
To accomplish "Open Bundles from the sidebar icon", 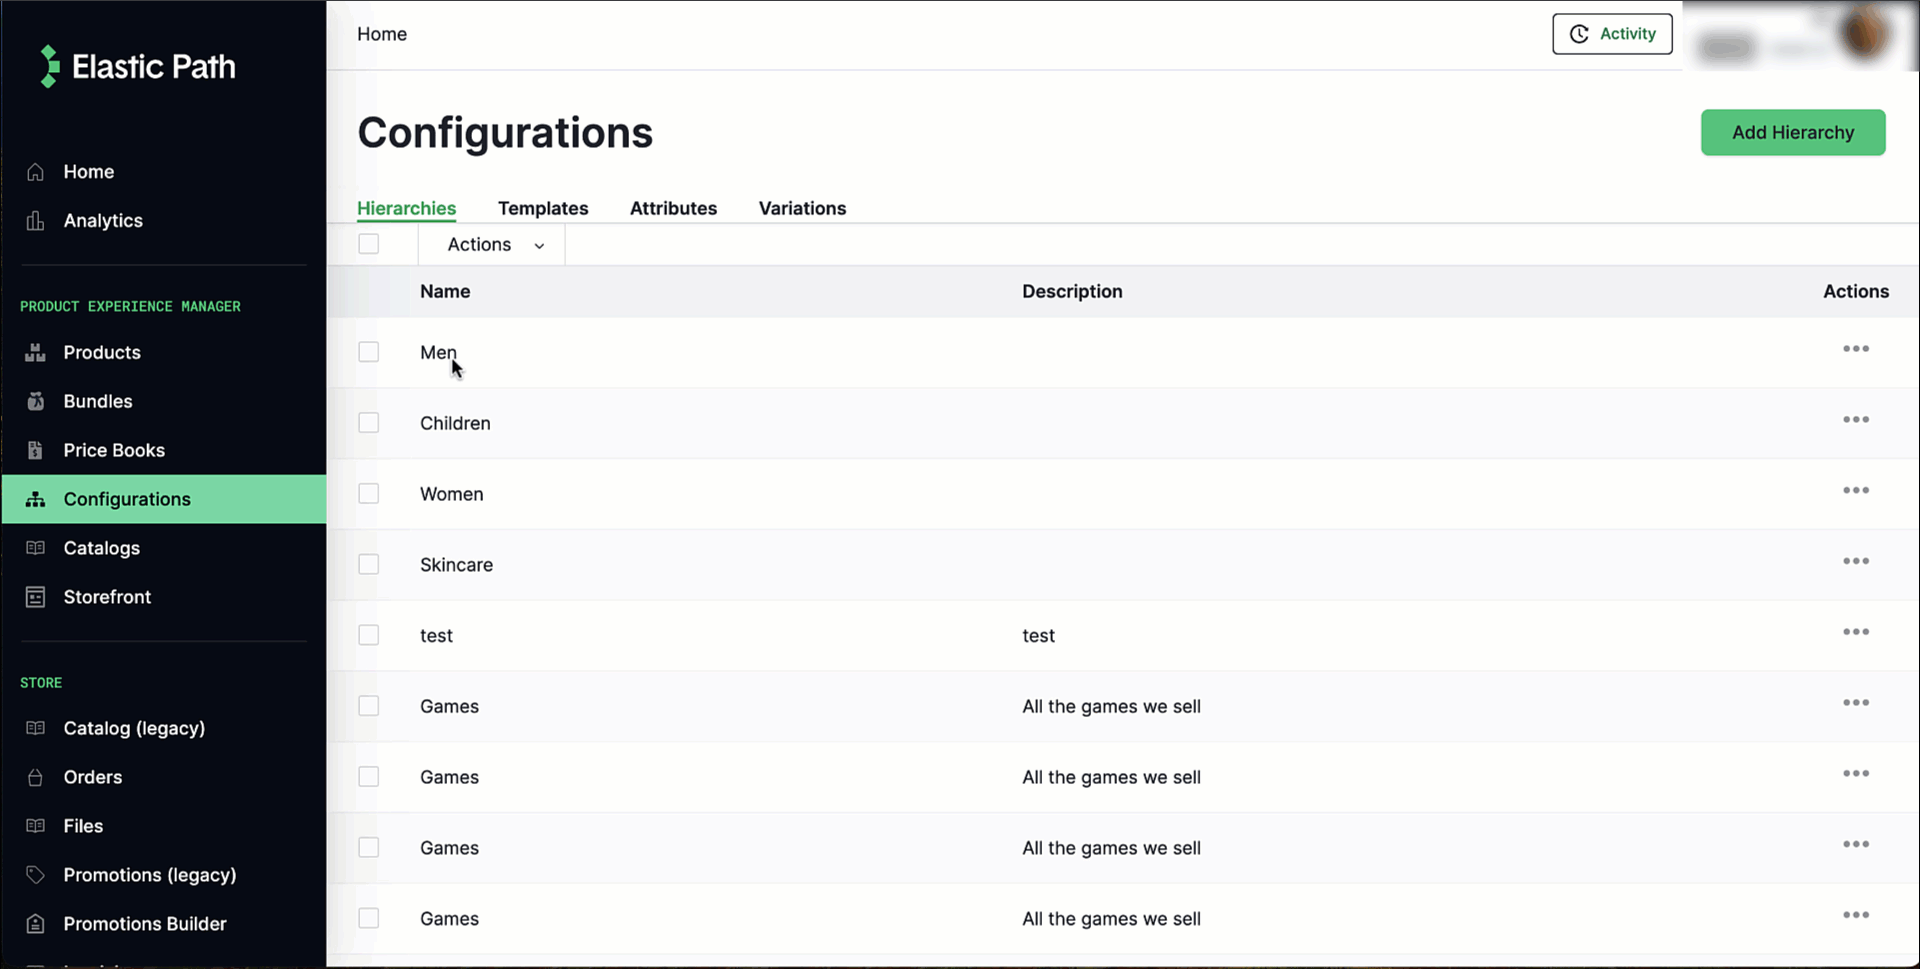I will point(35,401).
